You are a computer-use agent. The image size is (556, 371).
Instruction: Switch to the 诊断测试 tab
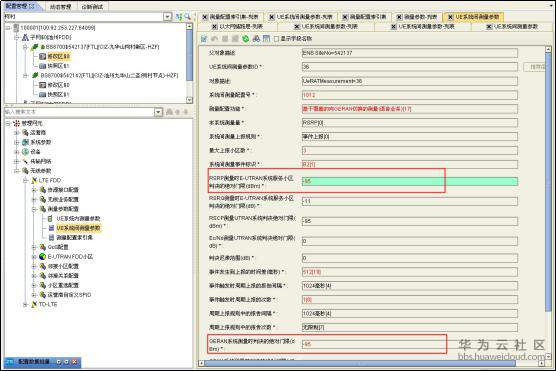pyautogui.click(x=92, y=6)
